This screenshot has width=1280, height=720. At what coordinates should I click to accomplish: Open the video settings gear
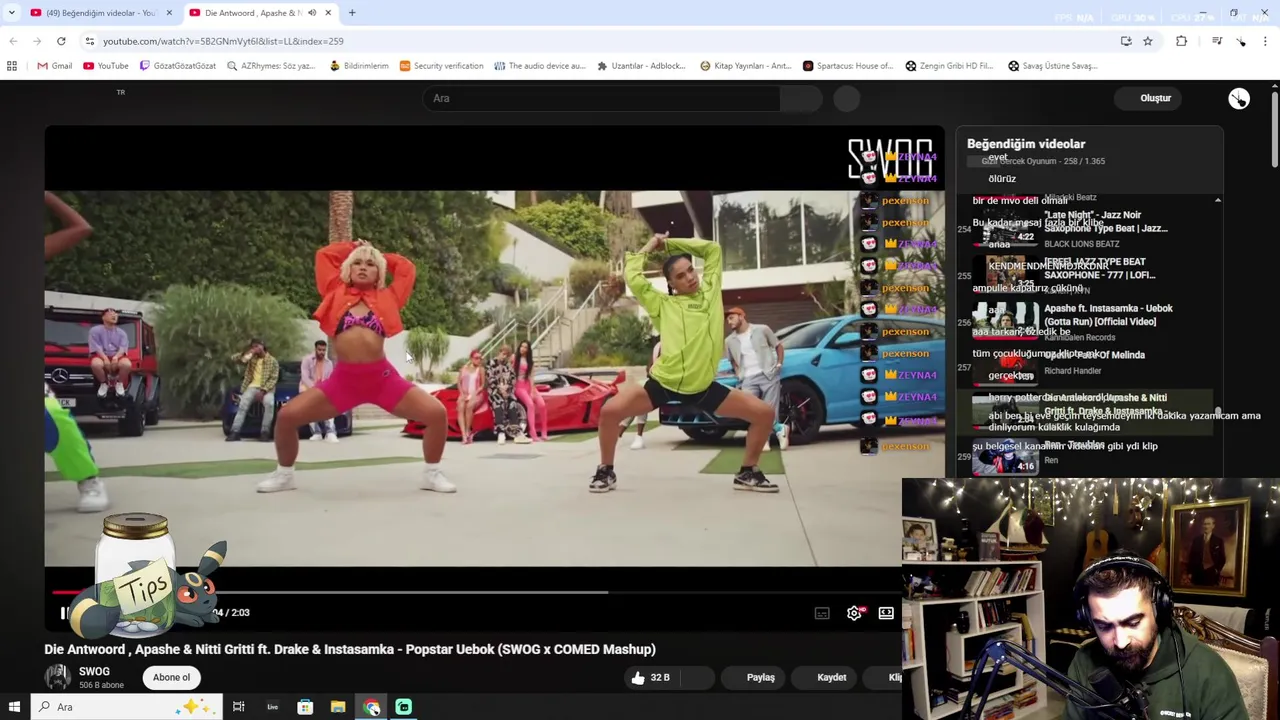(854, 613)
